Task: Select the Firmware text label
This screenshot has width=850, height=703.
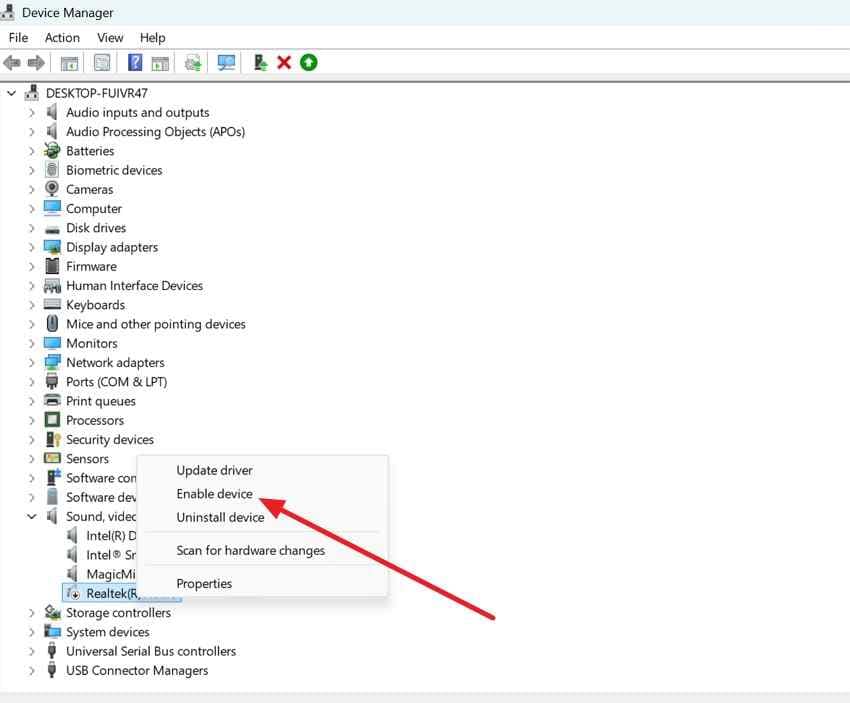Action: (x=91, y=266)
